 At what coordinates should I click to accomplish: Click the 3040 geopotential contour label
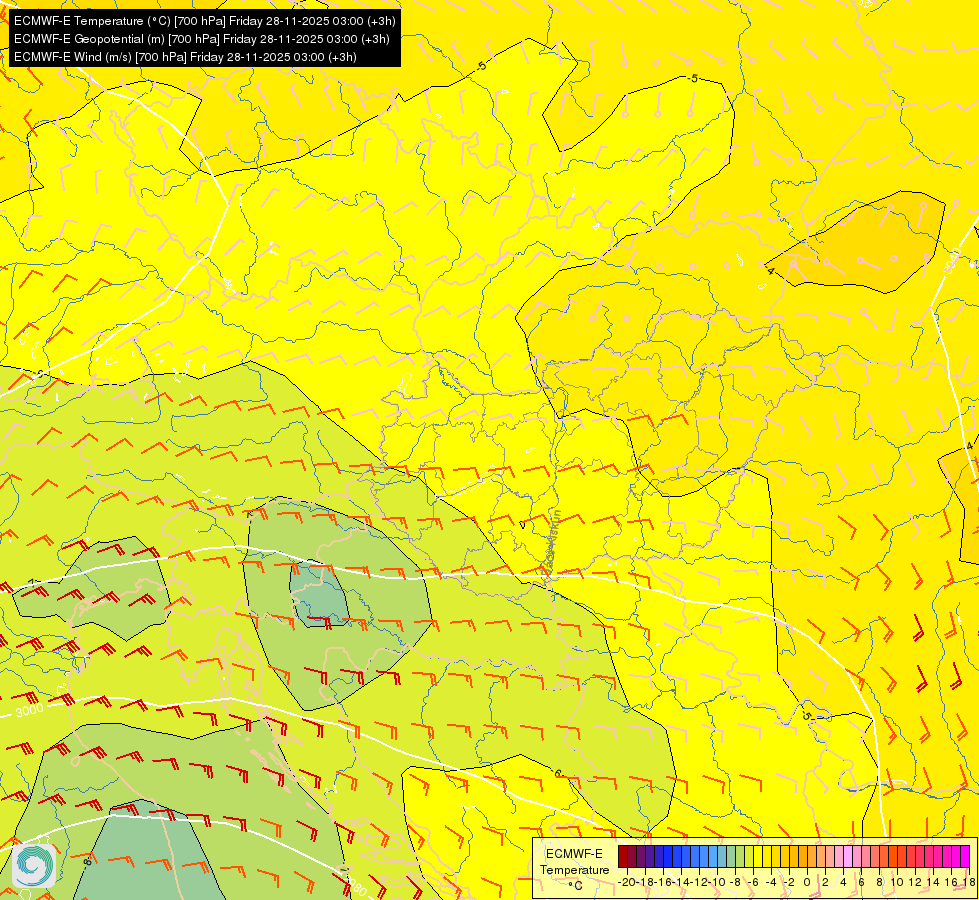(x=953, y=260)
